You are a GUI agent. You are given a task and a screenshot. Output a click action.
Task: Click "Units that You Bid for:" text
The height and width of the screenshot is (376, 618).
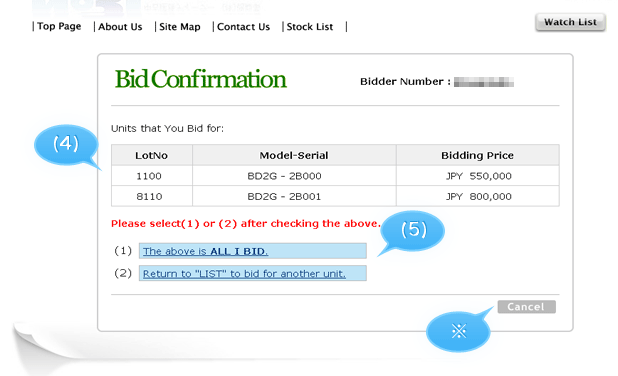(x=167, y=128)
